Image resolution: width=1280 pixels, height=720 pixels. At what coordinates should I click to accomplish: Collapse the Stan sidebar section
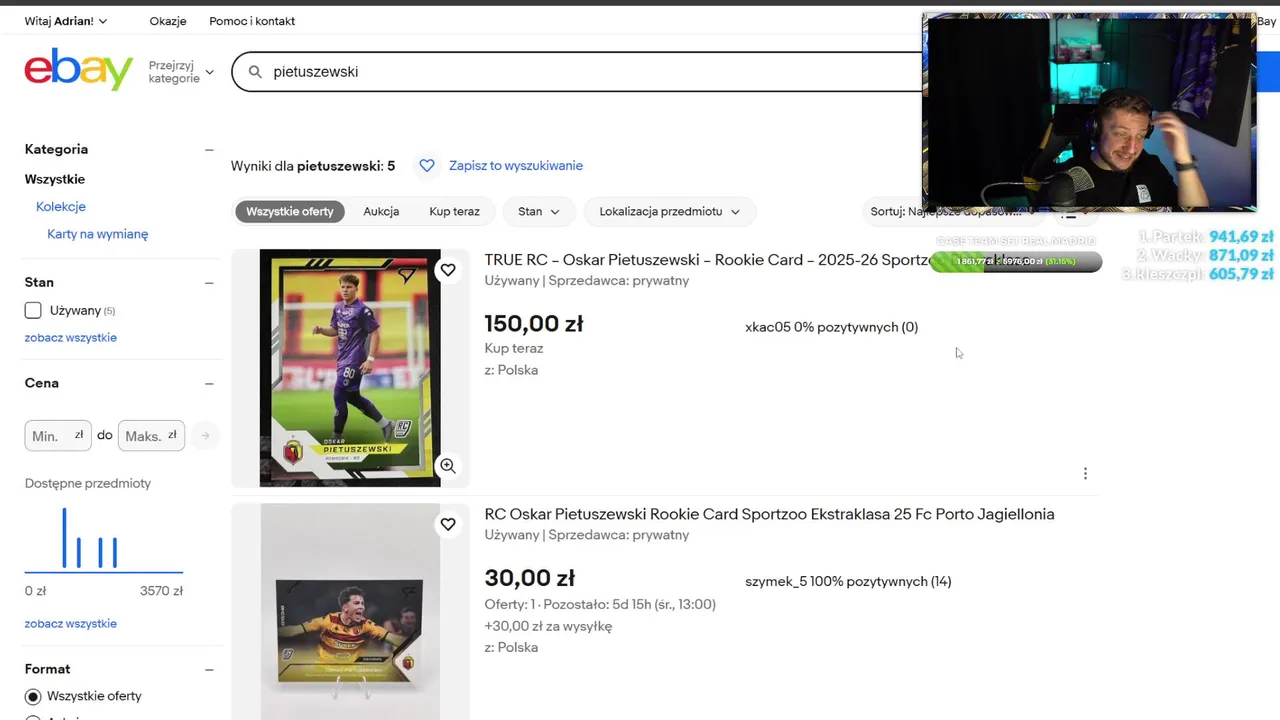click(x=209, y=283)
